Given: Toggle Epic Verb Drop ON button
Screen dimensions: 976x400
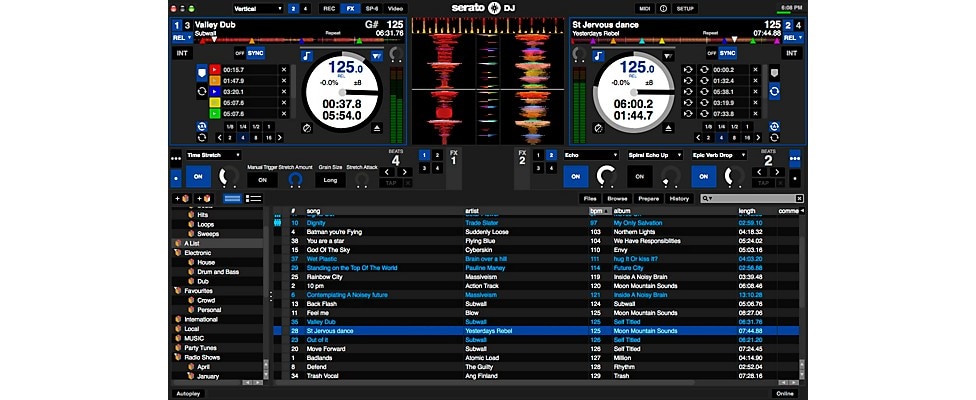Looking at the screenshot, I should point(703,177).
